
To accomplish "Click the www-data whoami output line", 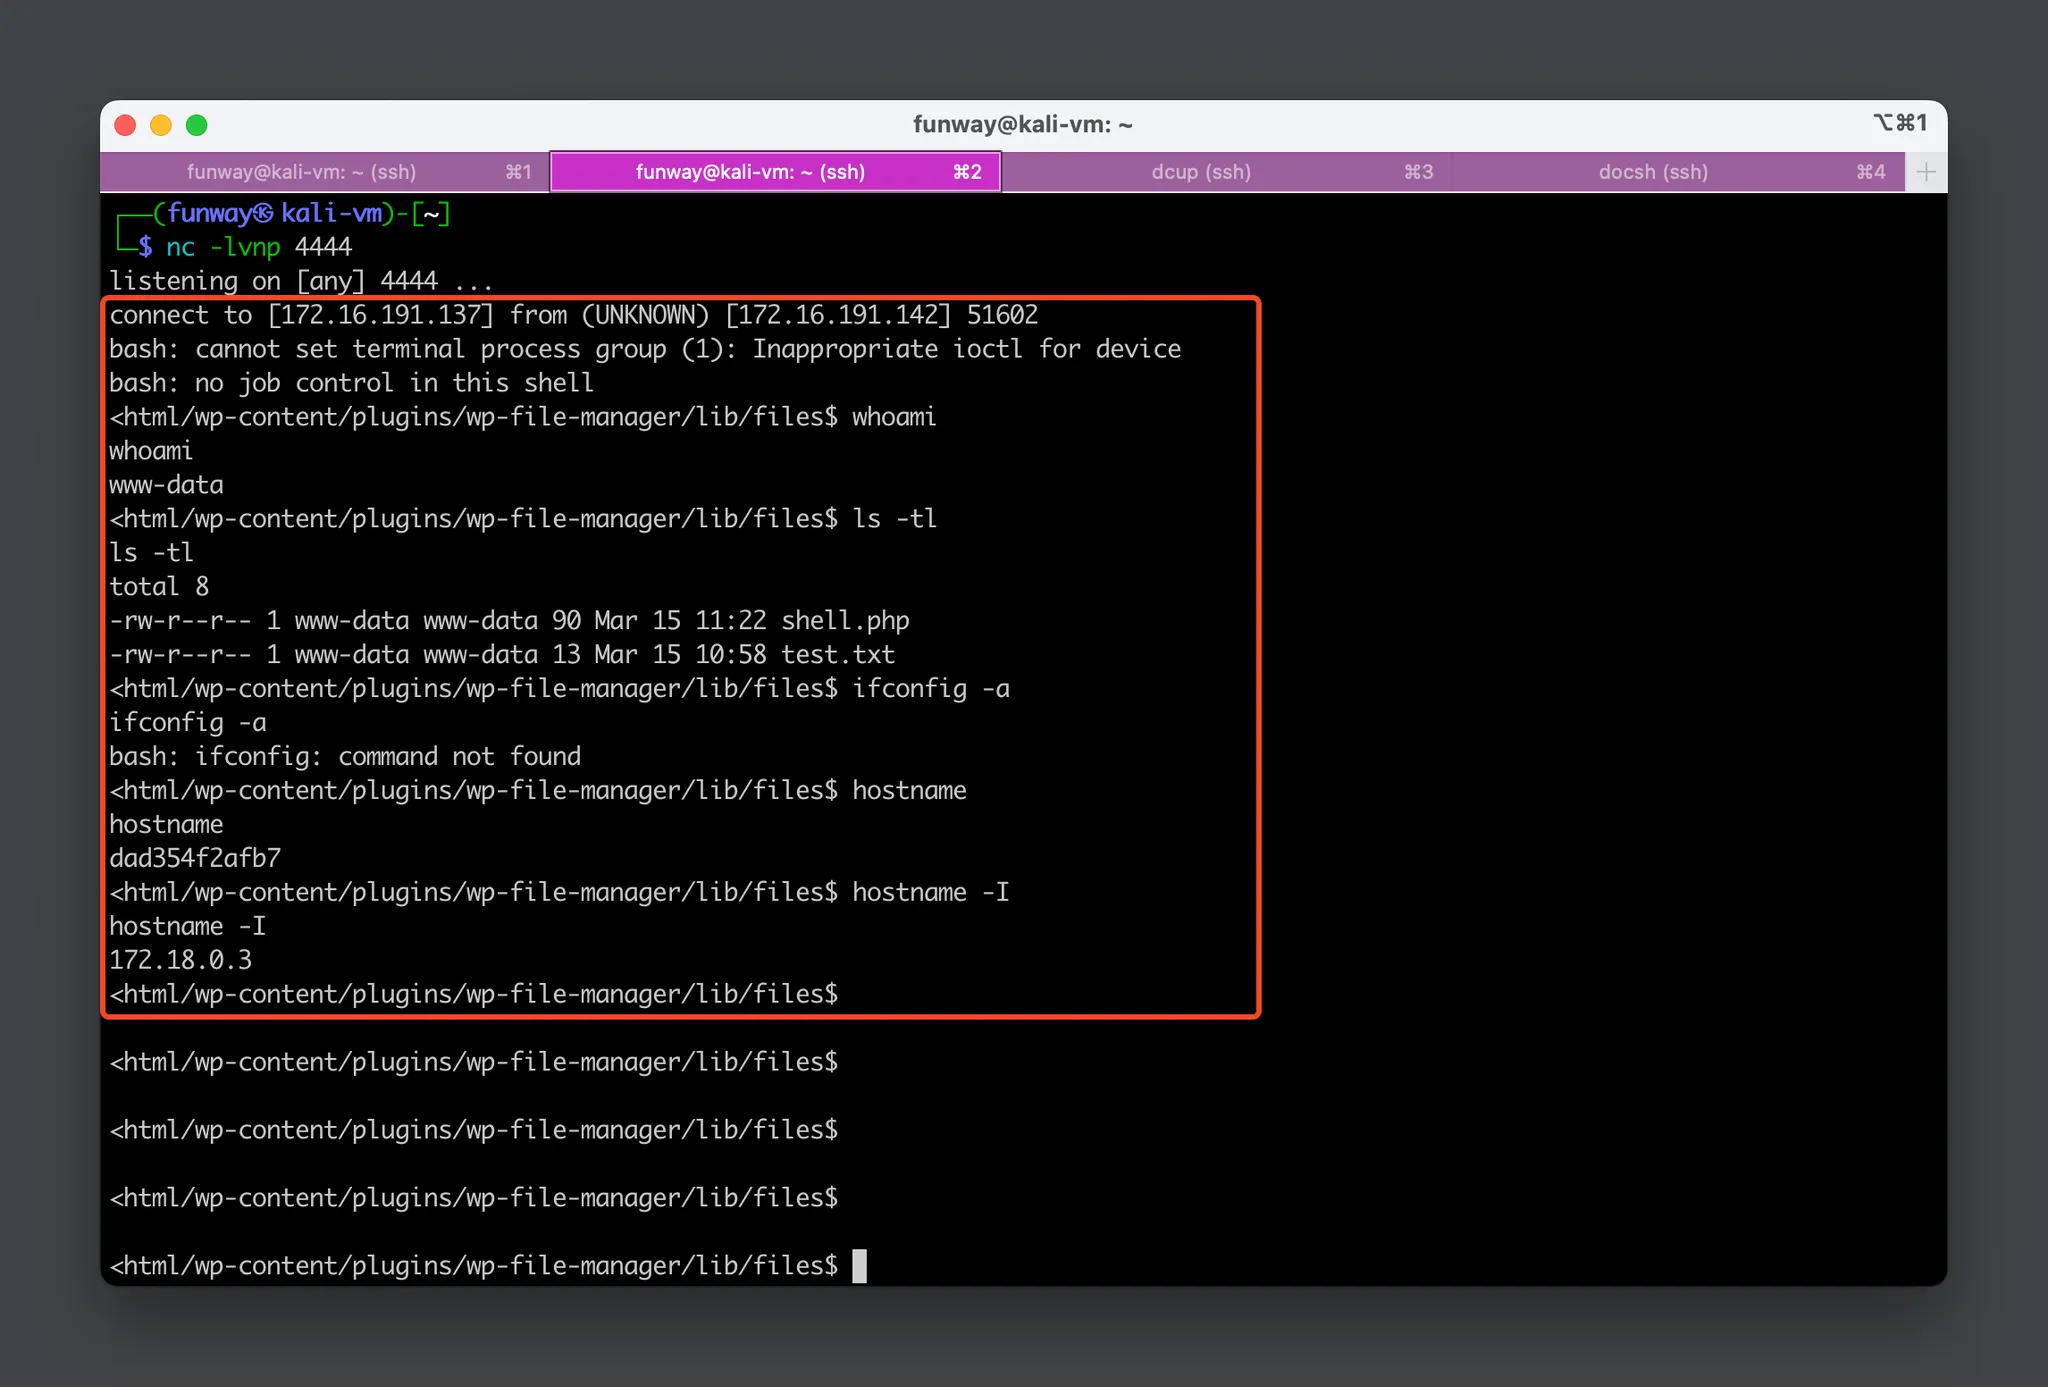I will [x=166, y=485].
